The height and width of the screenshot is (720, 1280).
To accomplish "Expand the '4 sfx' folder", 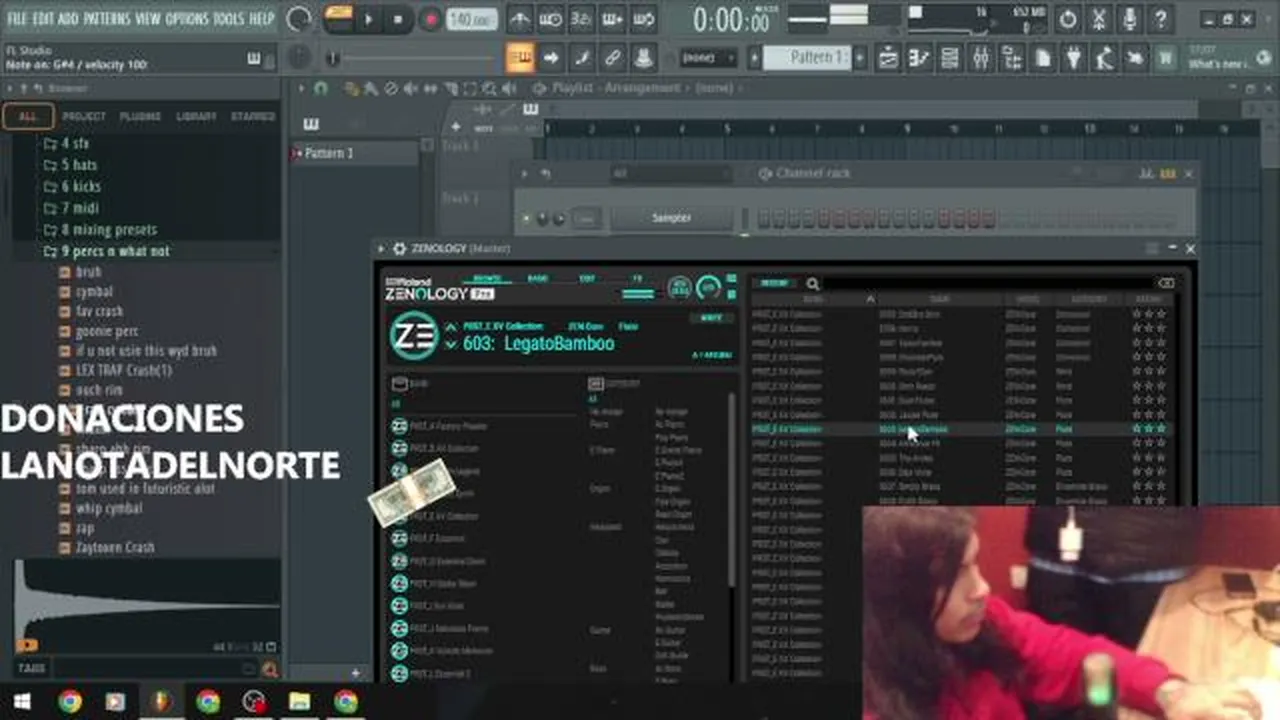I will point(66,143).
